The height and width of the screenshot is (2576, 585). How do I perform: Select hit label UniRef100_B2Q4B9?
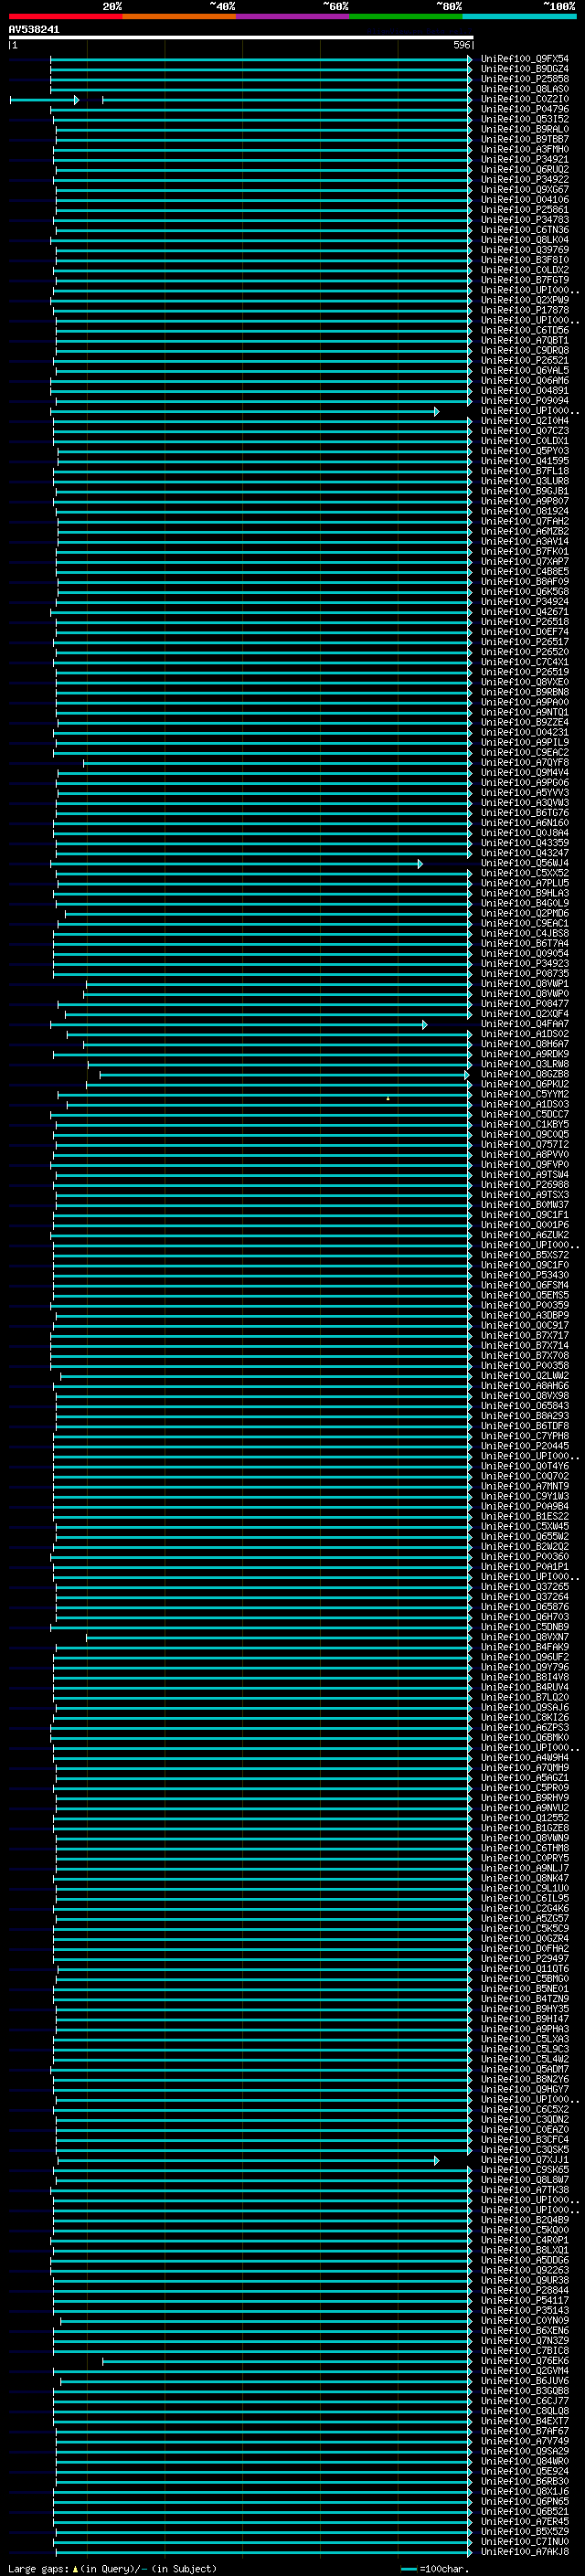[525, 2220]
